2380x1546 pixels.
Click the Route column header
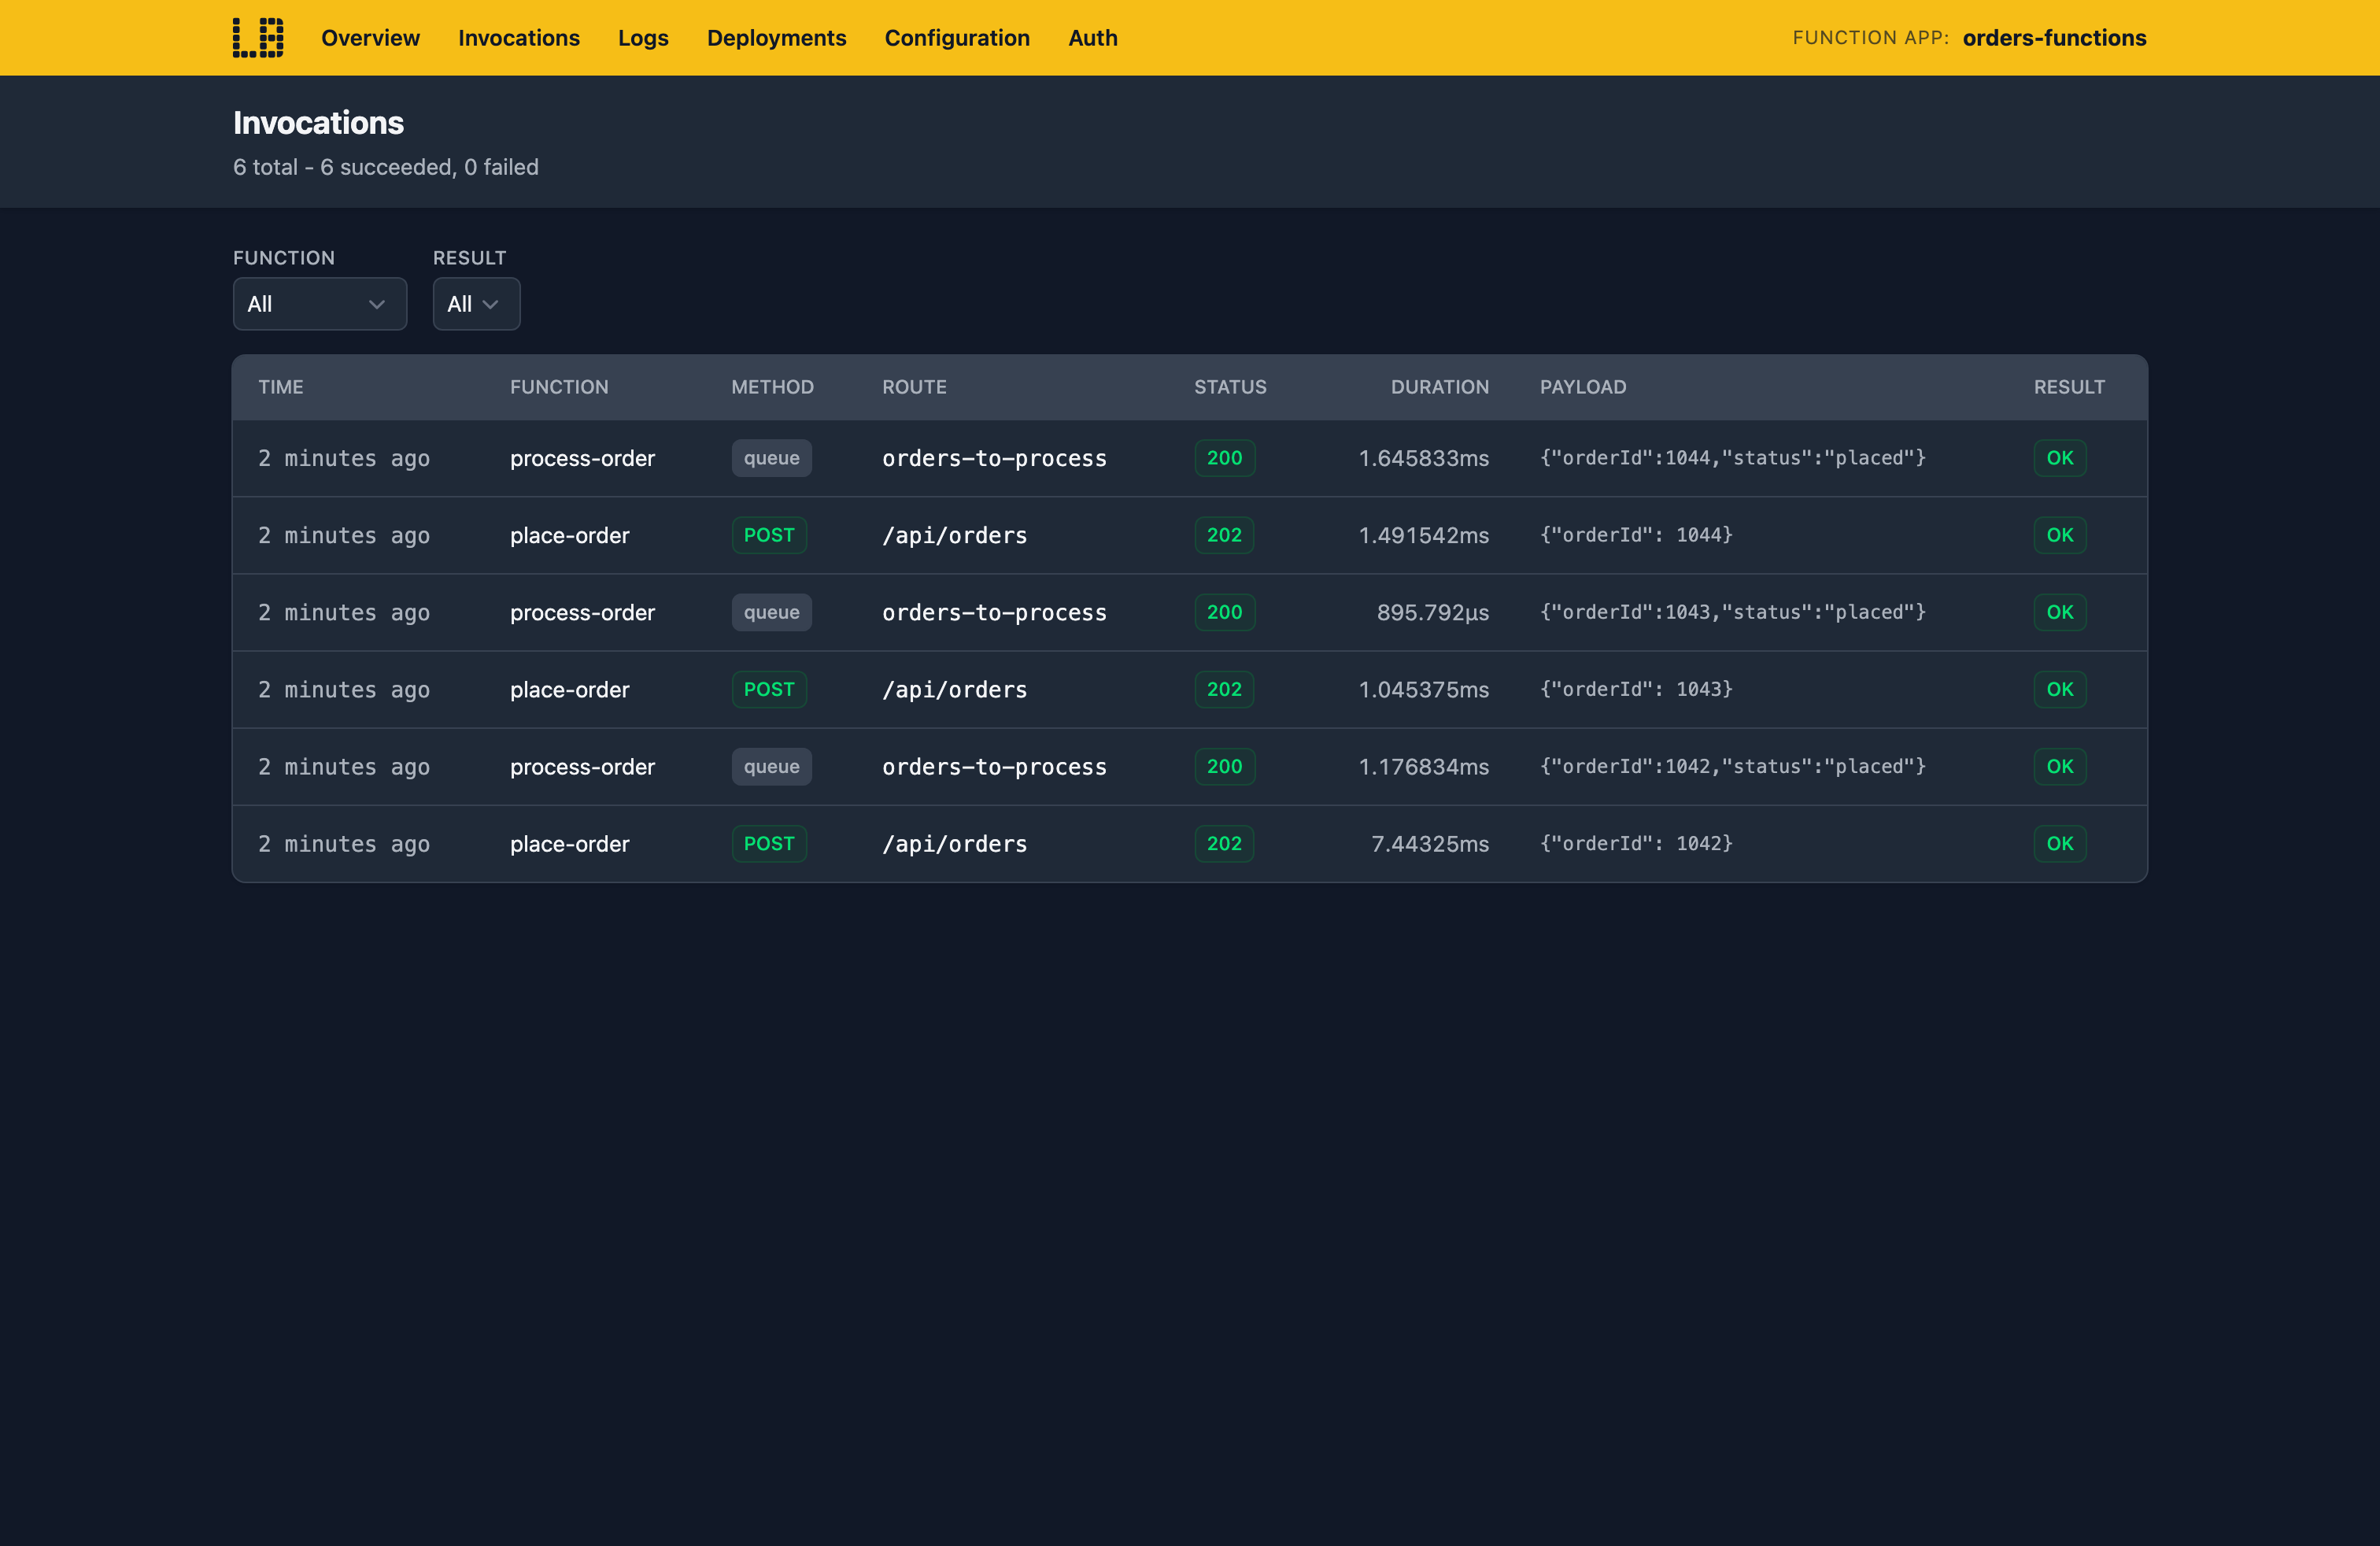[914, 387]
